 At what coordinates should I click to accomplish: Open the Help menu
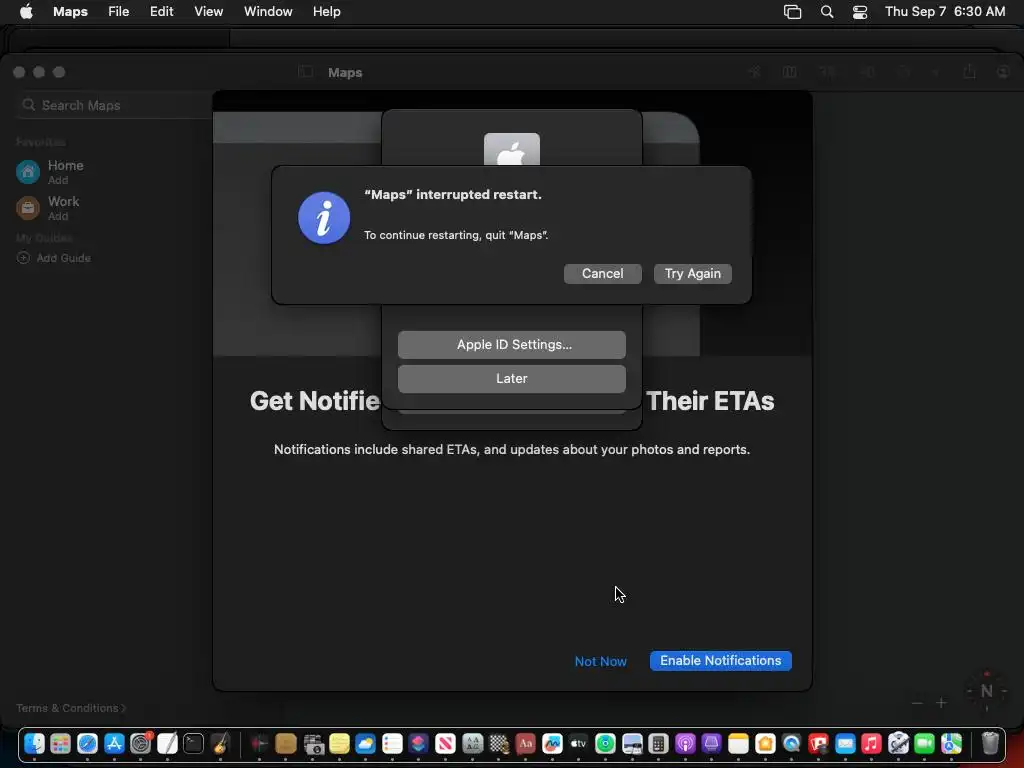click(x=326, y=11)
